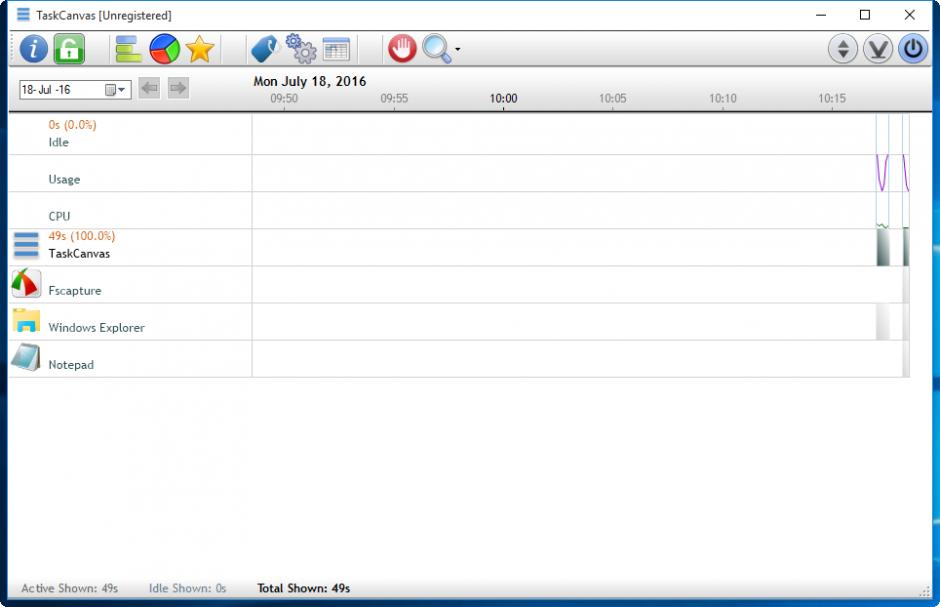The width and height of the screenshot is (940, 607).
Task: Click the green unlock registration icon
Action: tap(70, 49)
